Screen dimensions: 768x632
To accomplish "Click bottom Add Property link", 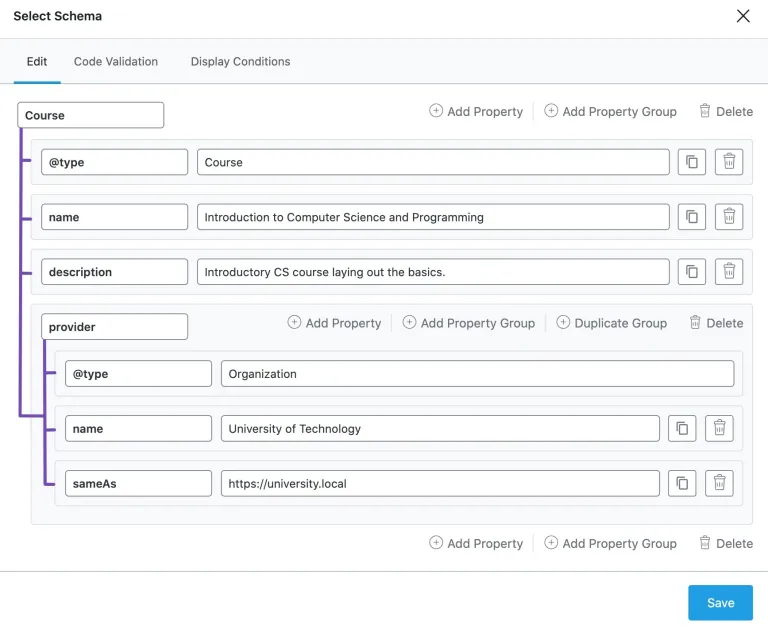I will pyautogui.click(x=476, y=543).
